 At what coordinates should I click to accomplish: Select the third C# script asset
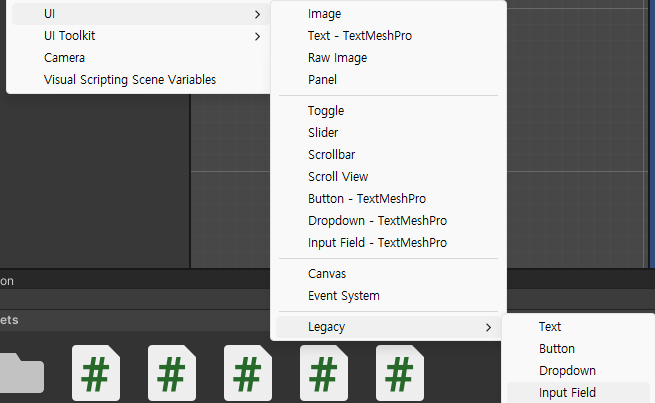pyautogui.click(x=248, y=373)
